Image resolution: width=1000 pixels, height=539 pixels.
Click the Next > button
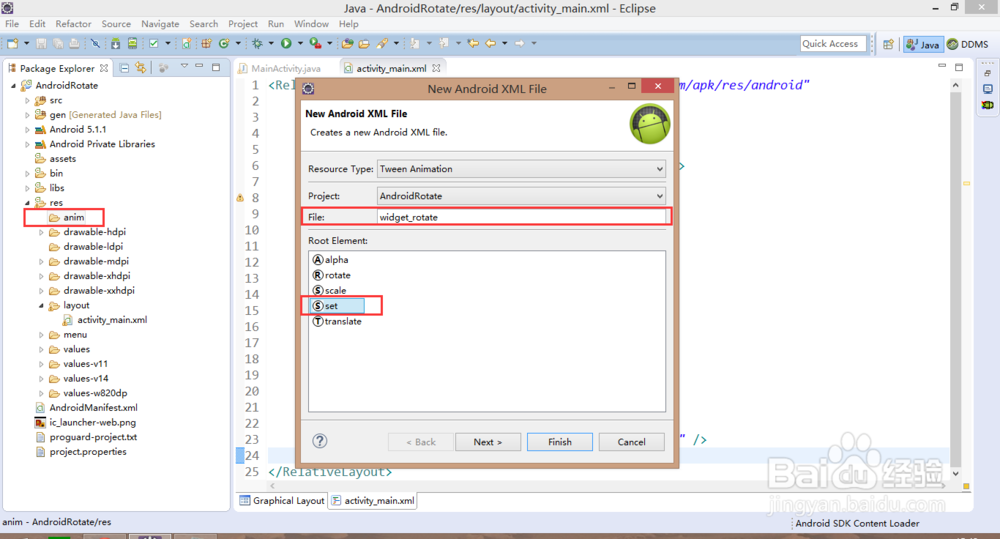tap(488, 441)
